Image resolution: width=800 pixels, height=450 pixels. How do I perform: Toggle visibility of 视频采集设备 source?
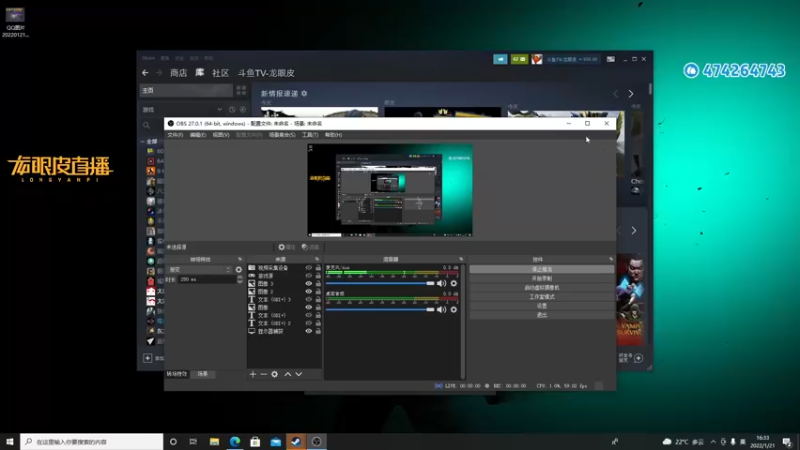point(309,267)
